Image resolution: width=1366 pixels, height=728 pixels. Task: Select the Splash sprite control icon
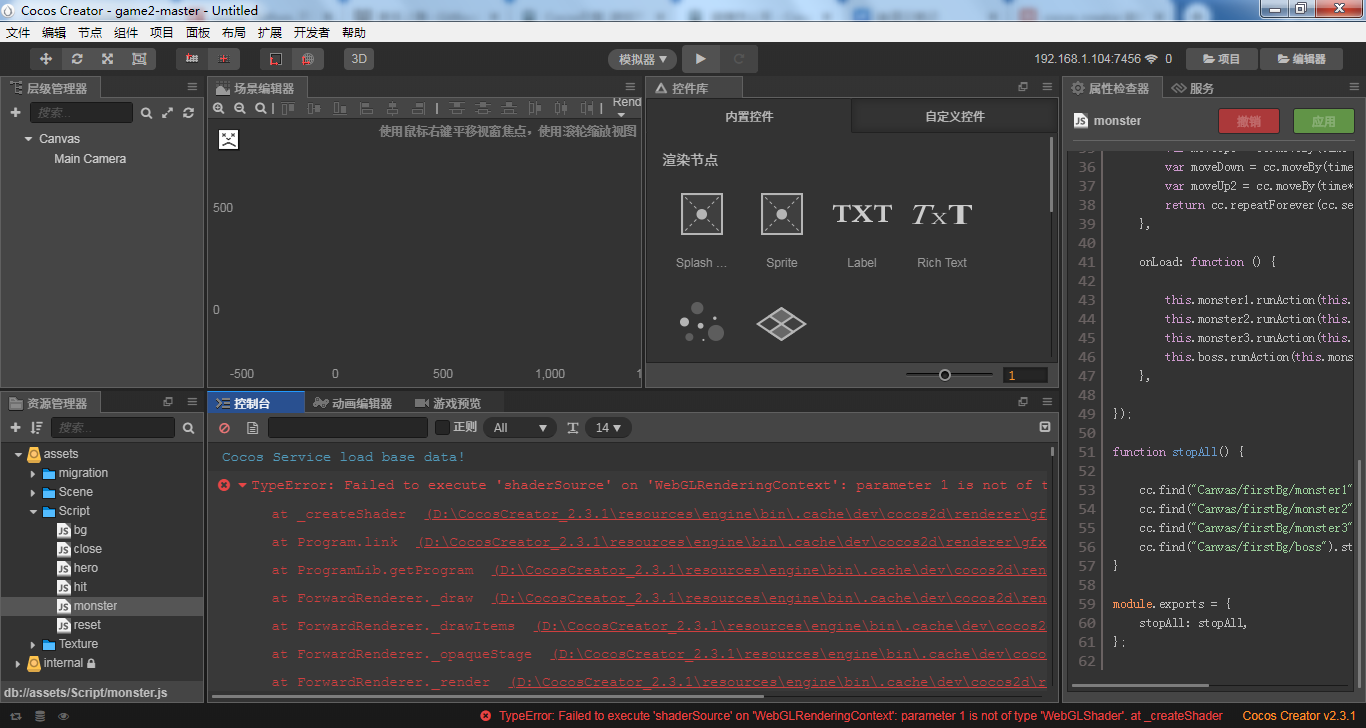(x=701, y=214)
